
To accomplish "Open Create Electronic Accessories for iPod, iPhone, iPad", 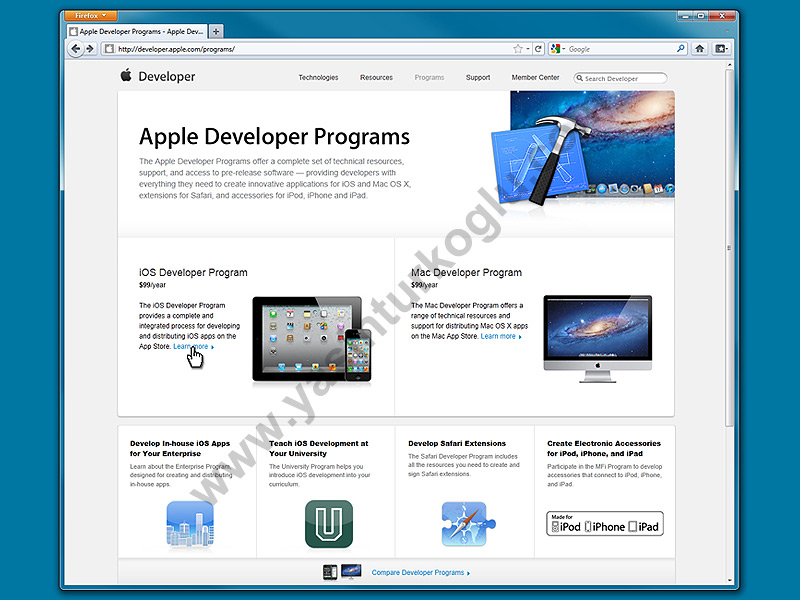I will (x=604, y=448).
